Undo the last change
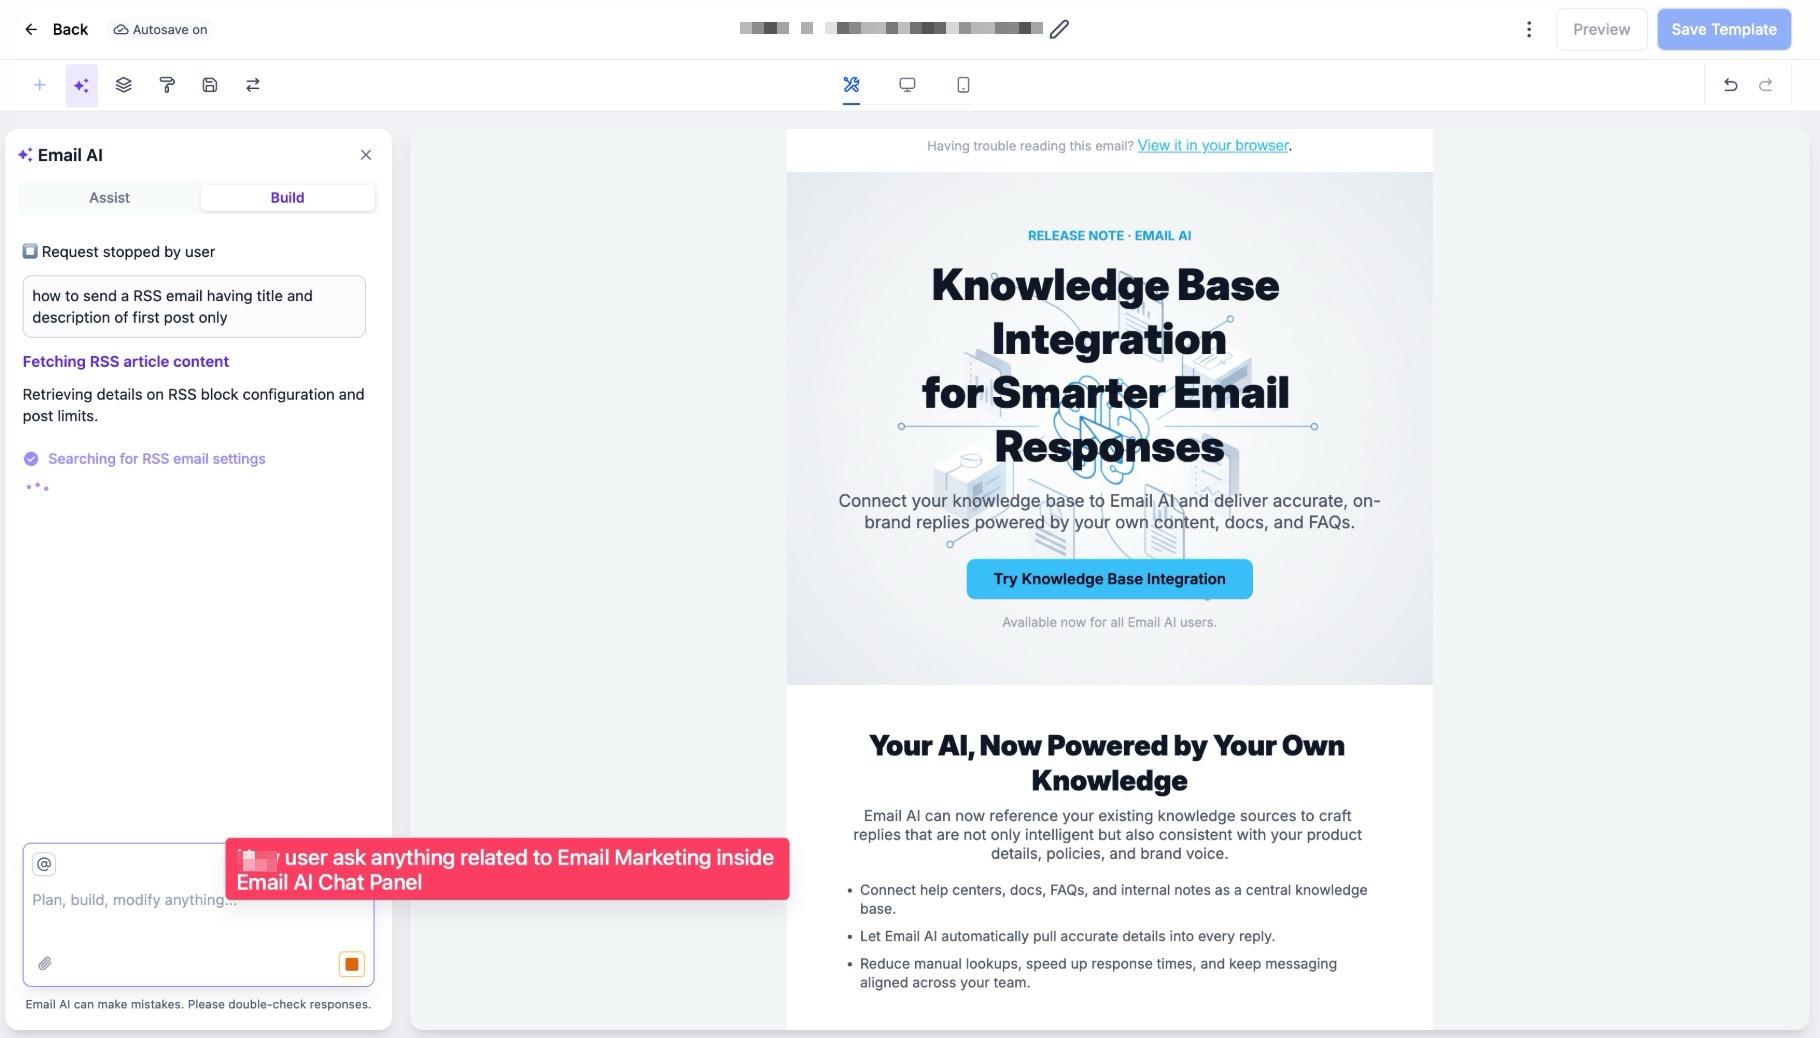This screenshot has width=1820, height=1038. (x=1730, y=85)
